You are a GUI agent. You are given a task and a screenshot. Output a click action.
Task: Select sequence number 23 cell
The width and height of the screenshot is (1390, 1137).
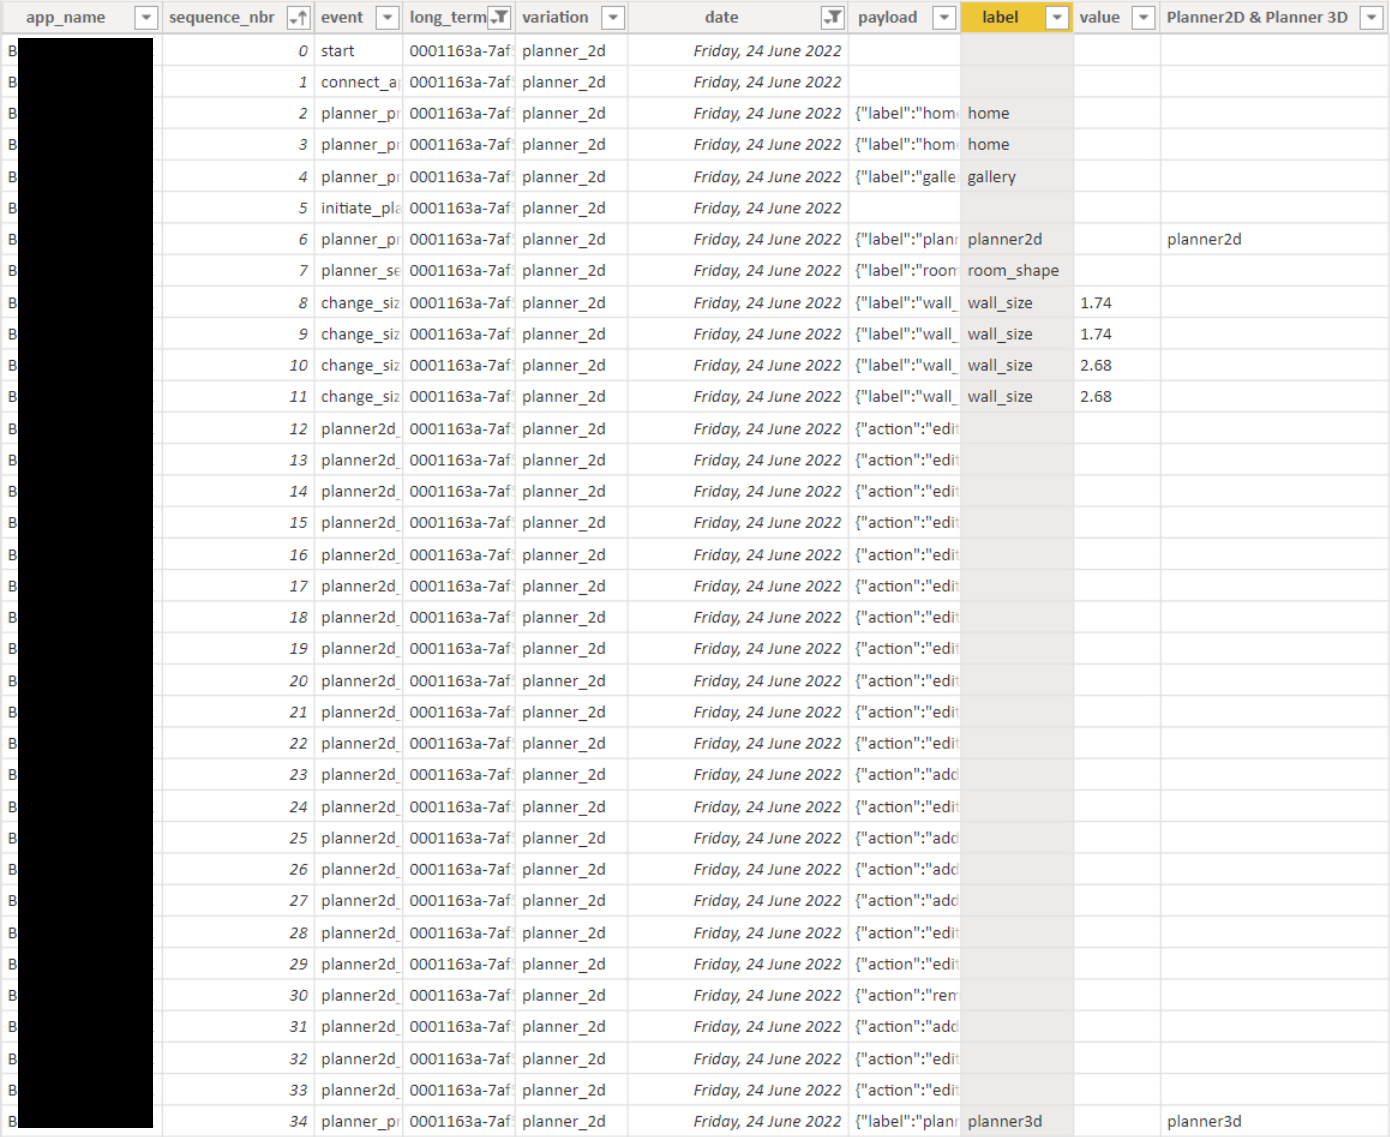coord(237,775)
